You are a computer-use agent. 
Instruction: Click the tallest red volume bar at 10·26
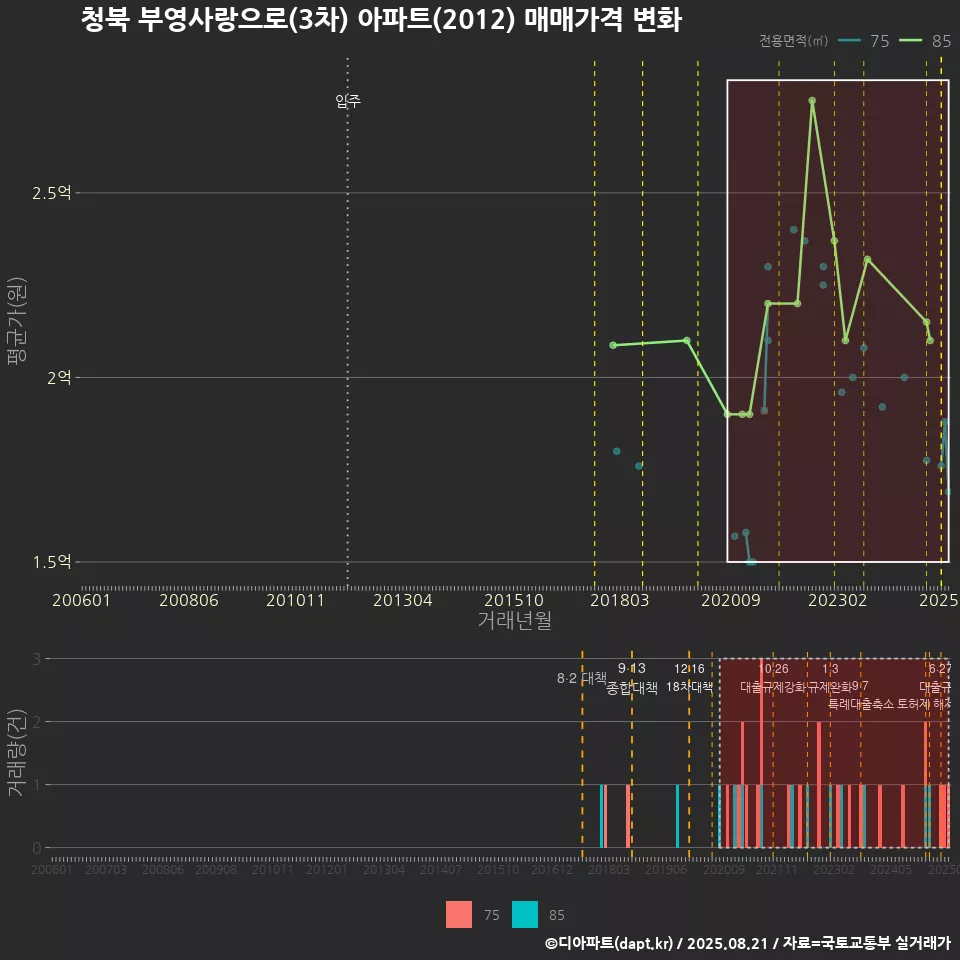pos(762,760)
